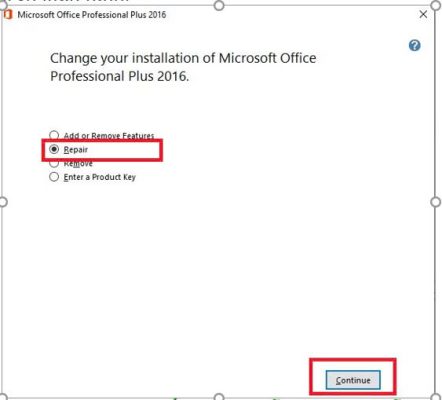Screen dimensions: 442x400
Task: Click the Enter a Product Key label text
Action: [x=100, y=177]
